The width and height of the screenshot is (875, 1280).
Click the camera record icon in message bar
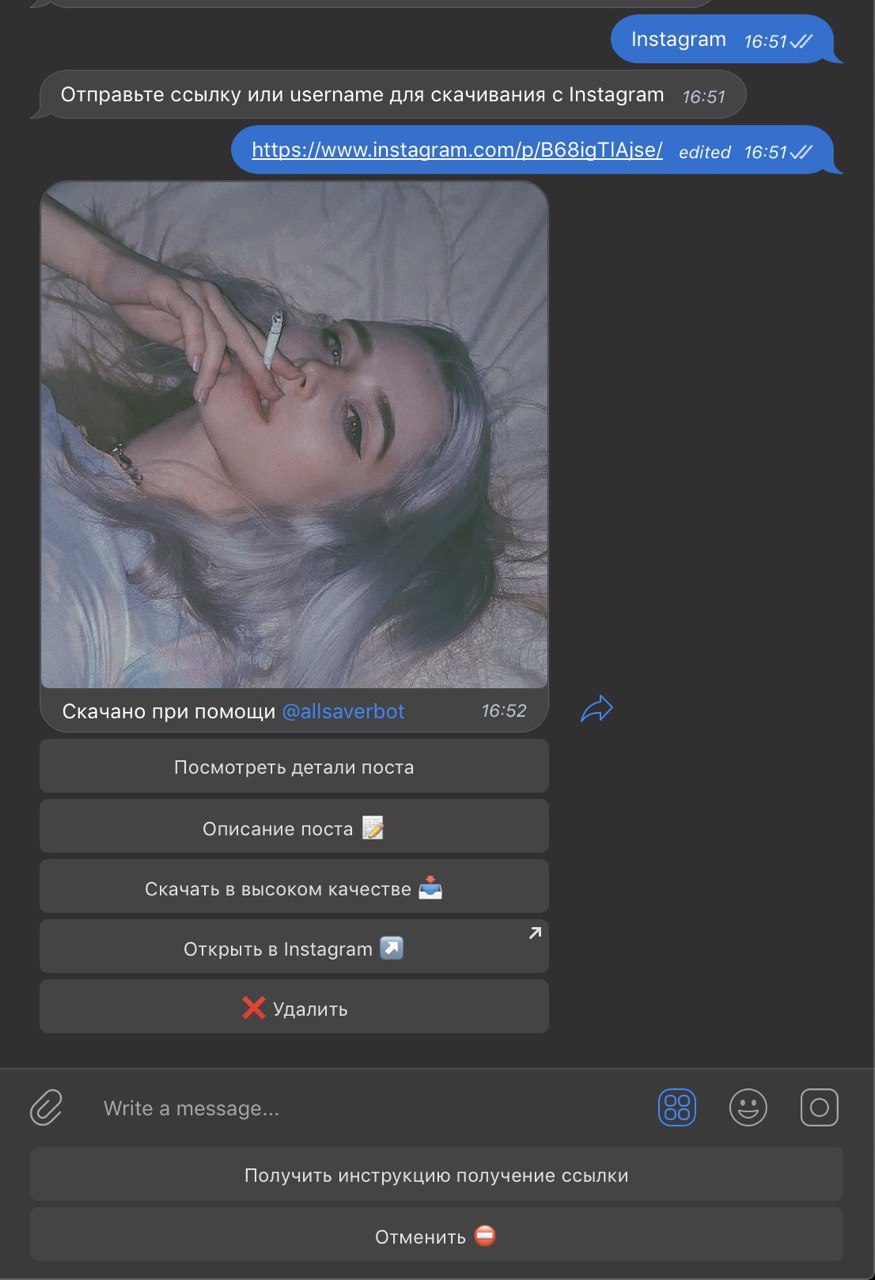click(x=819, y=1108)
